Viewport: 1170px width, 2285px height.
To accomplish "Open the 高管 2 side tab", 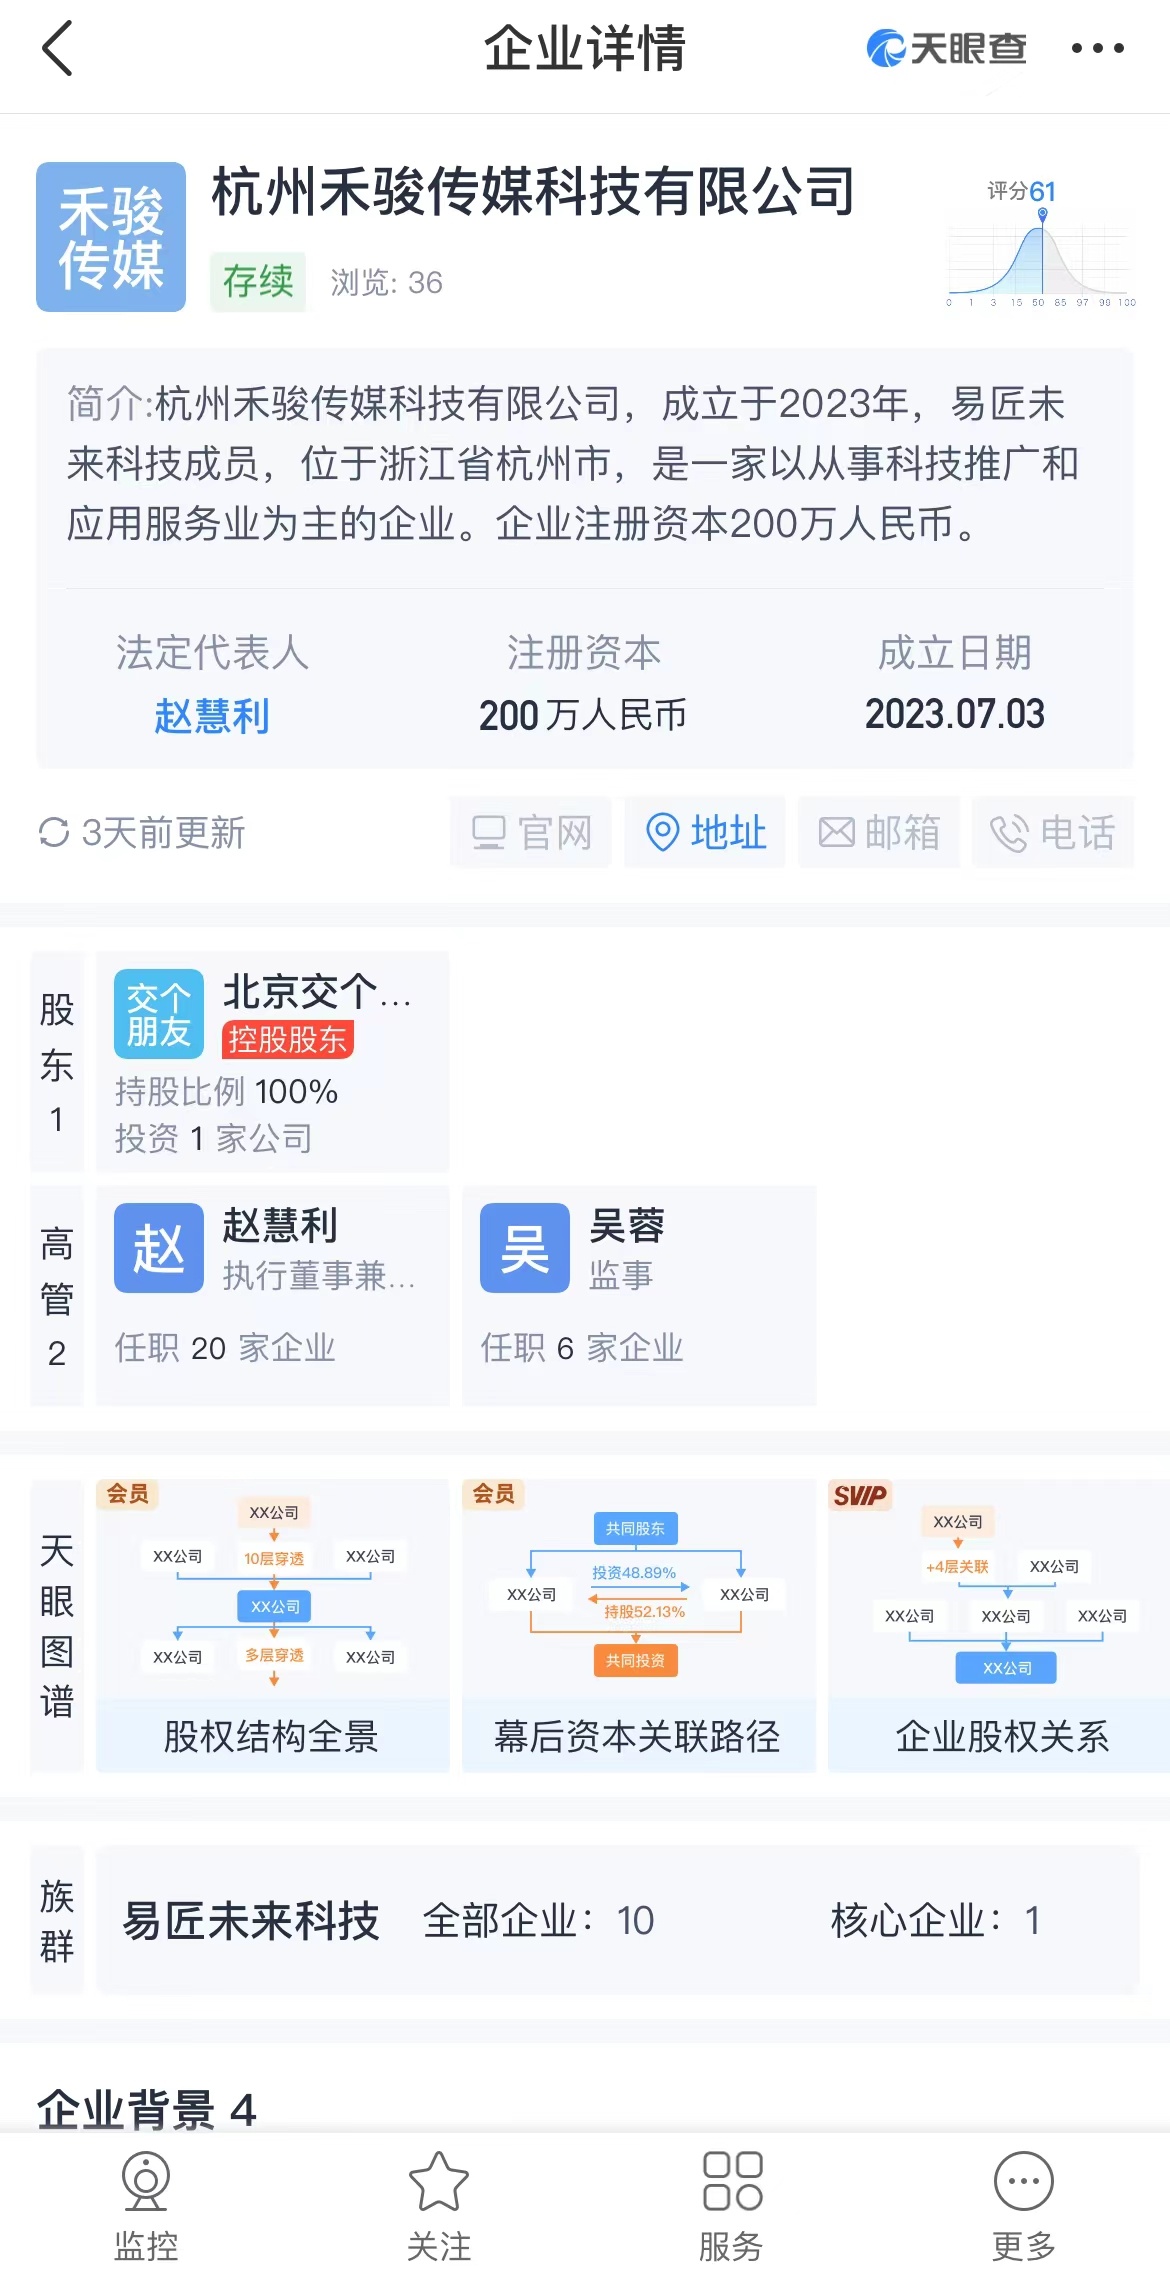I will (57, 1297).
